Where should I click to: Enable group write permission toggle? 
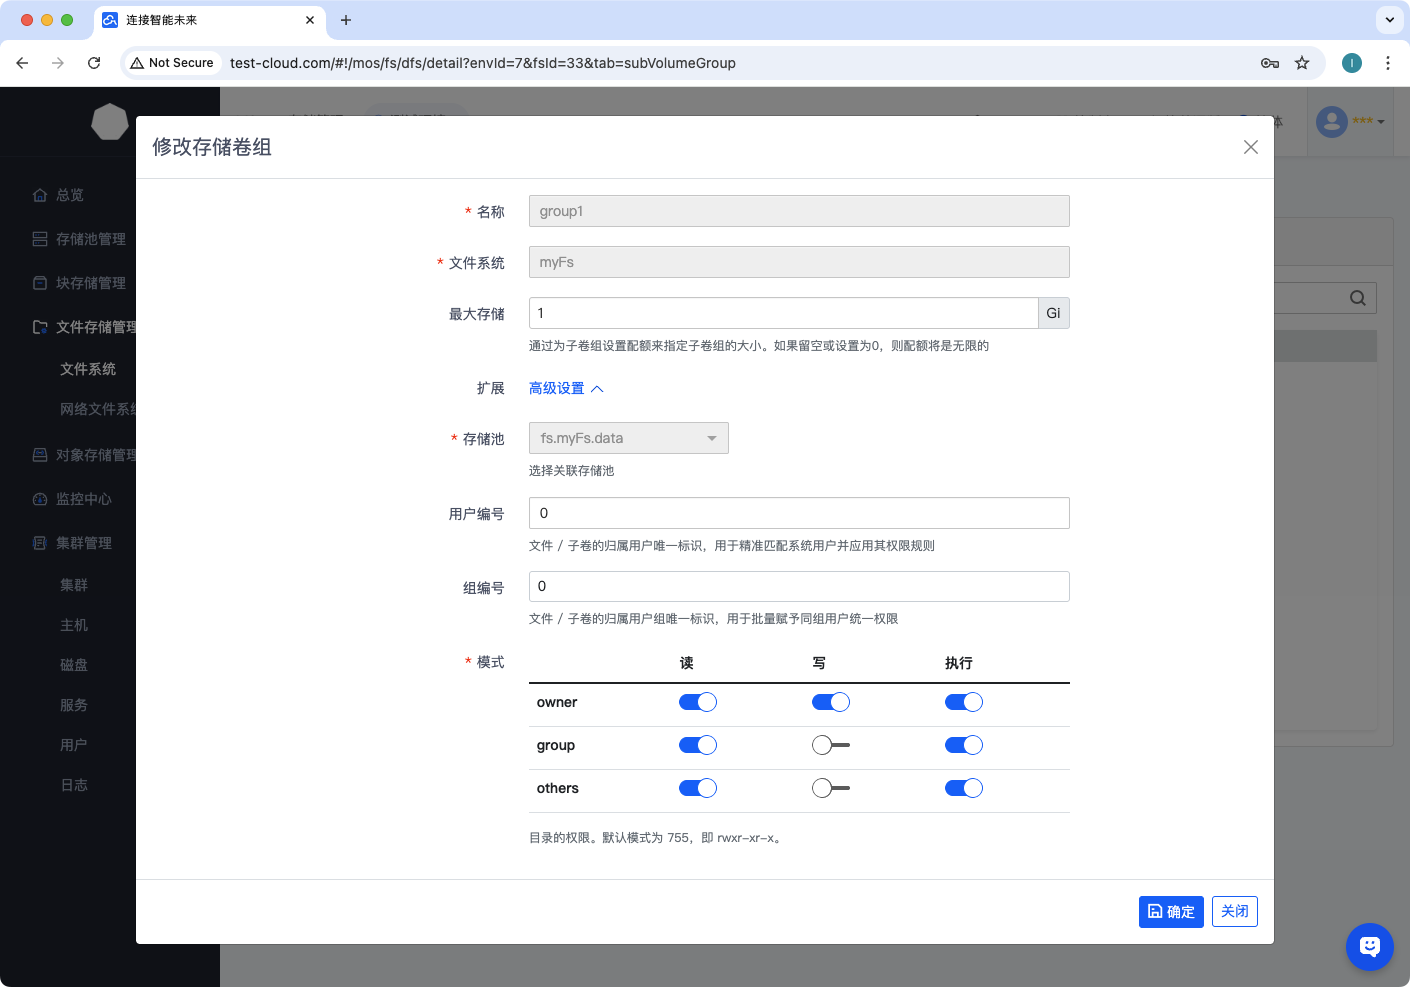pos(830,745)
